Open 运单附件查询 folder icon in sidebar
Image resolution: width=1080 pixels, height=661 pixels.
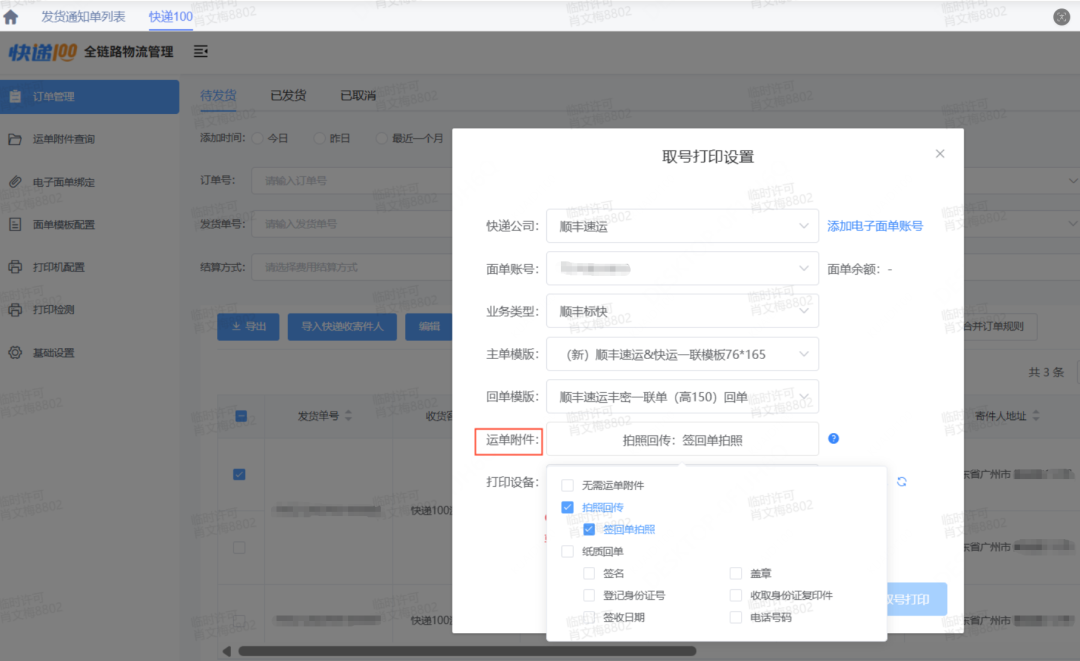[15, 139]
